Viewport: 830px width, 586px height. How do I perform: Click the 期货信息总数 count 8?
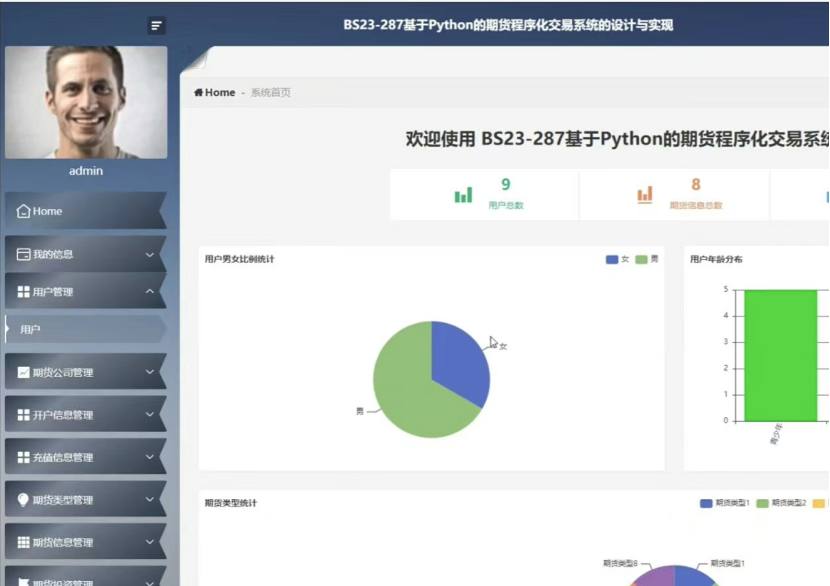(x=696, y=184)
